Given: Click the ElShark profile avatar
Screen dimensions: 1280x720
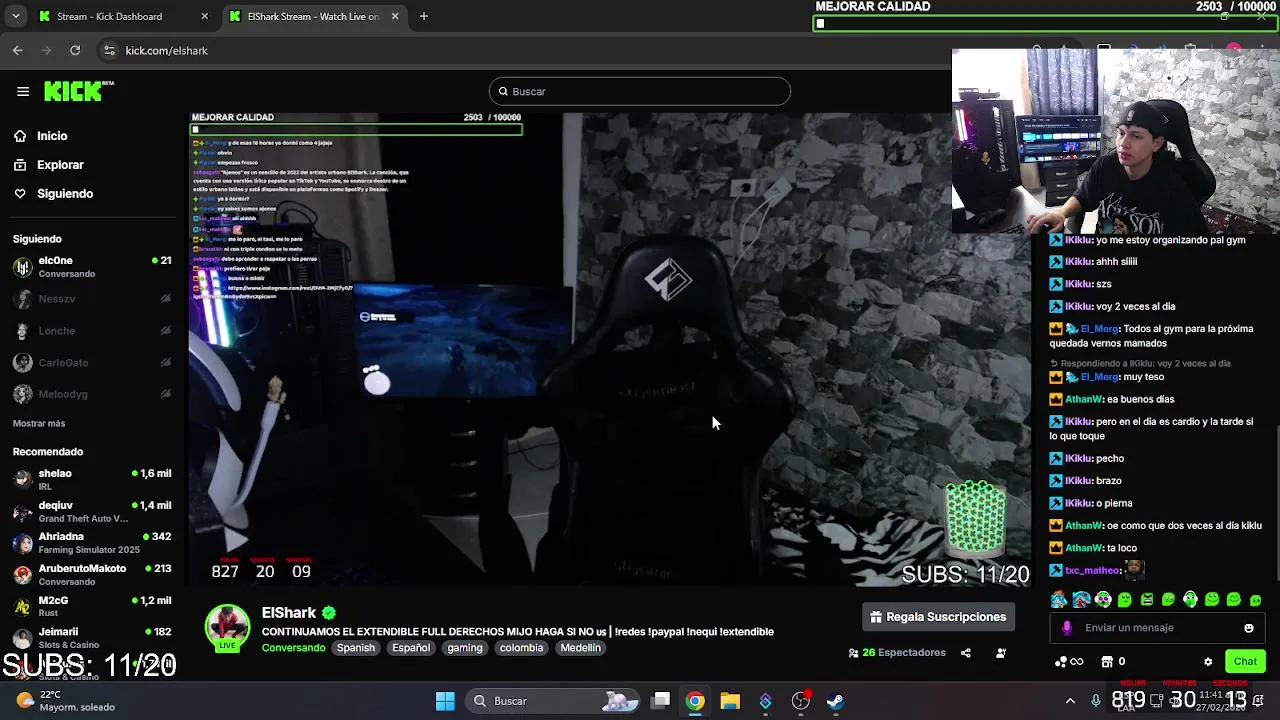Looking at the screenshot, I should point(228,626).
